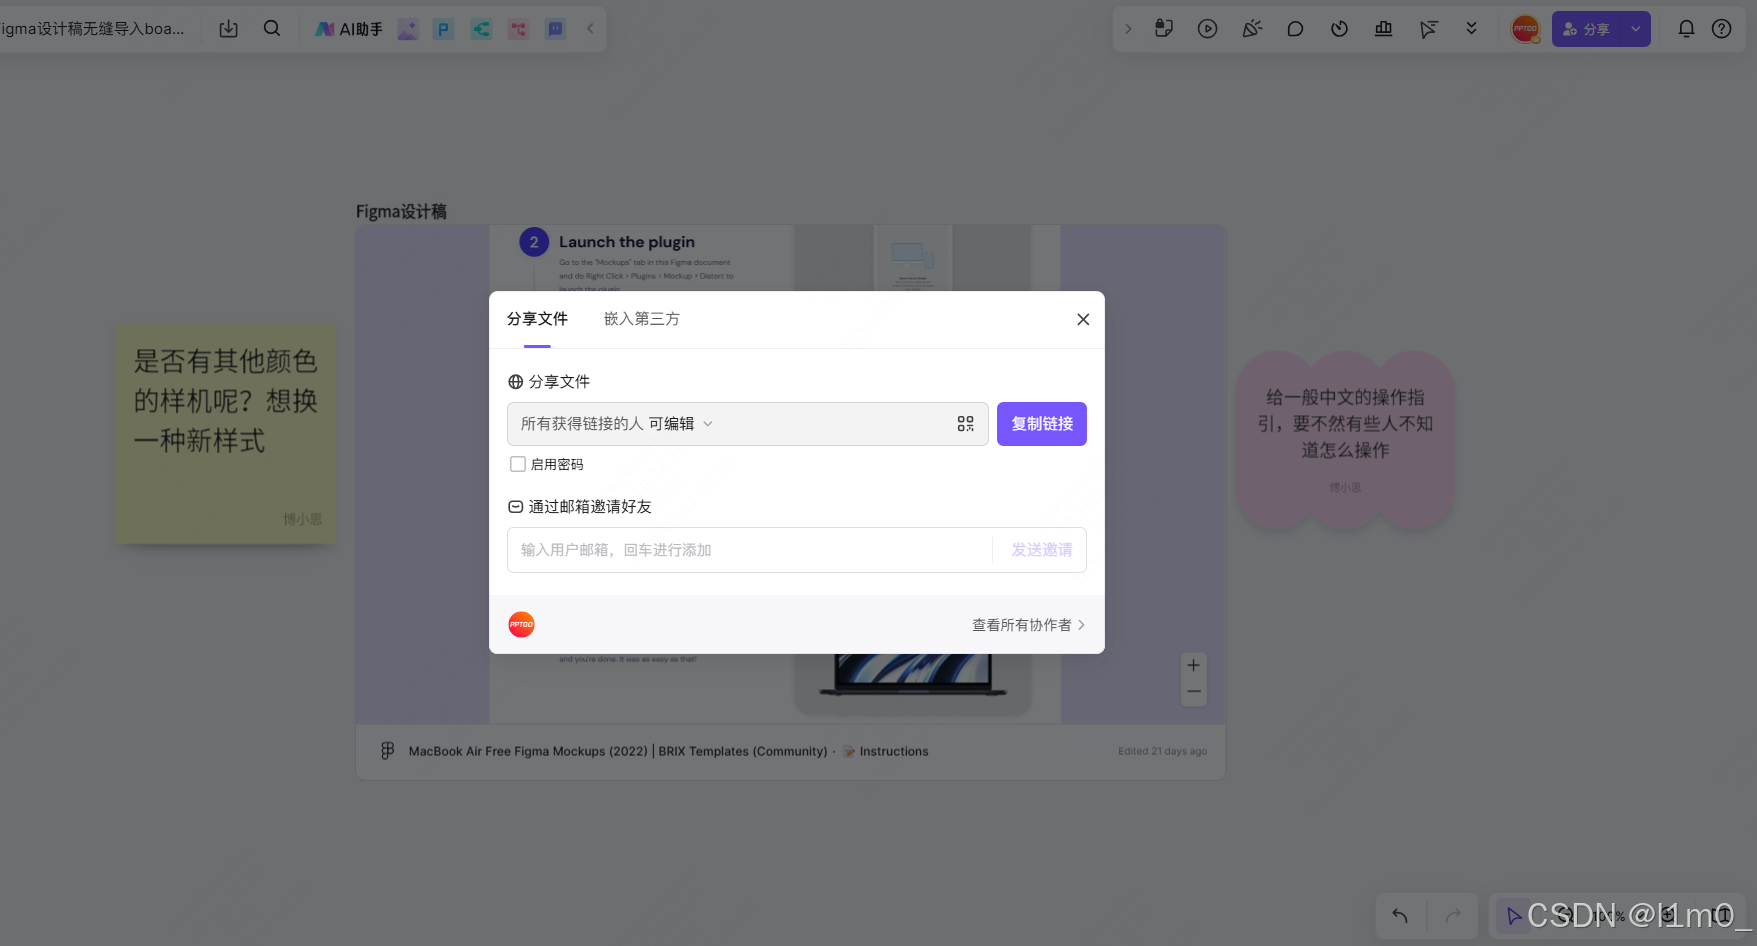Focus the email invite input field

click(750, 550)
